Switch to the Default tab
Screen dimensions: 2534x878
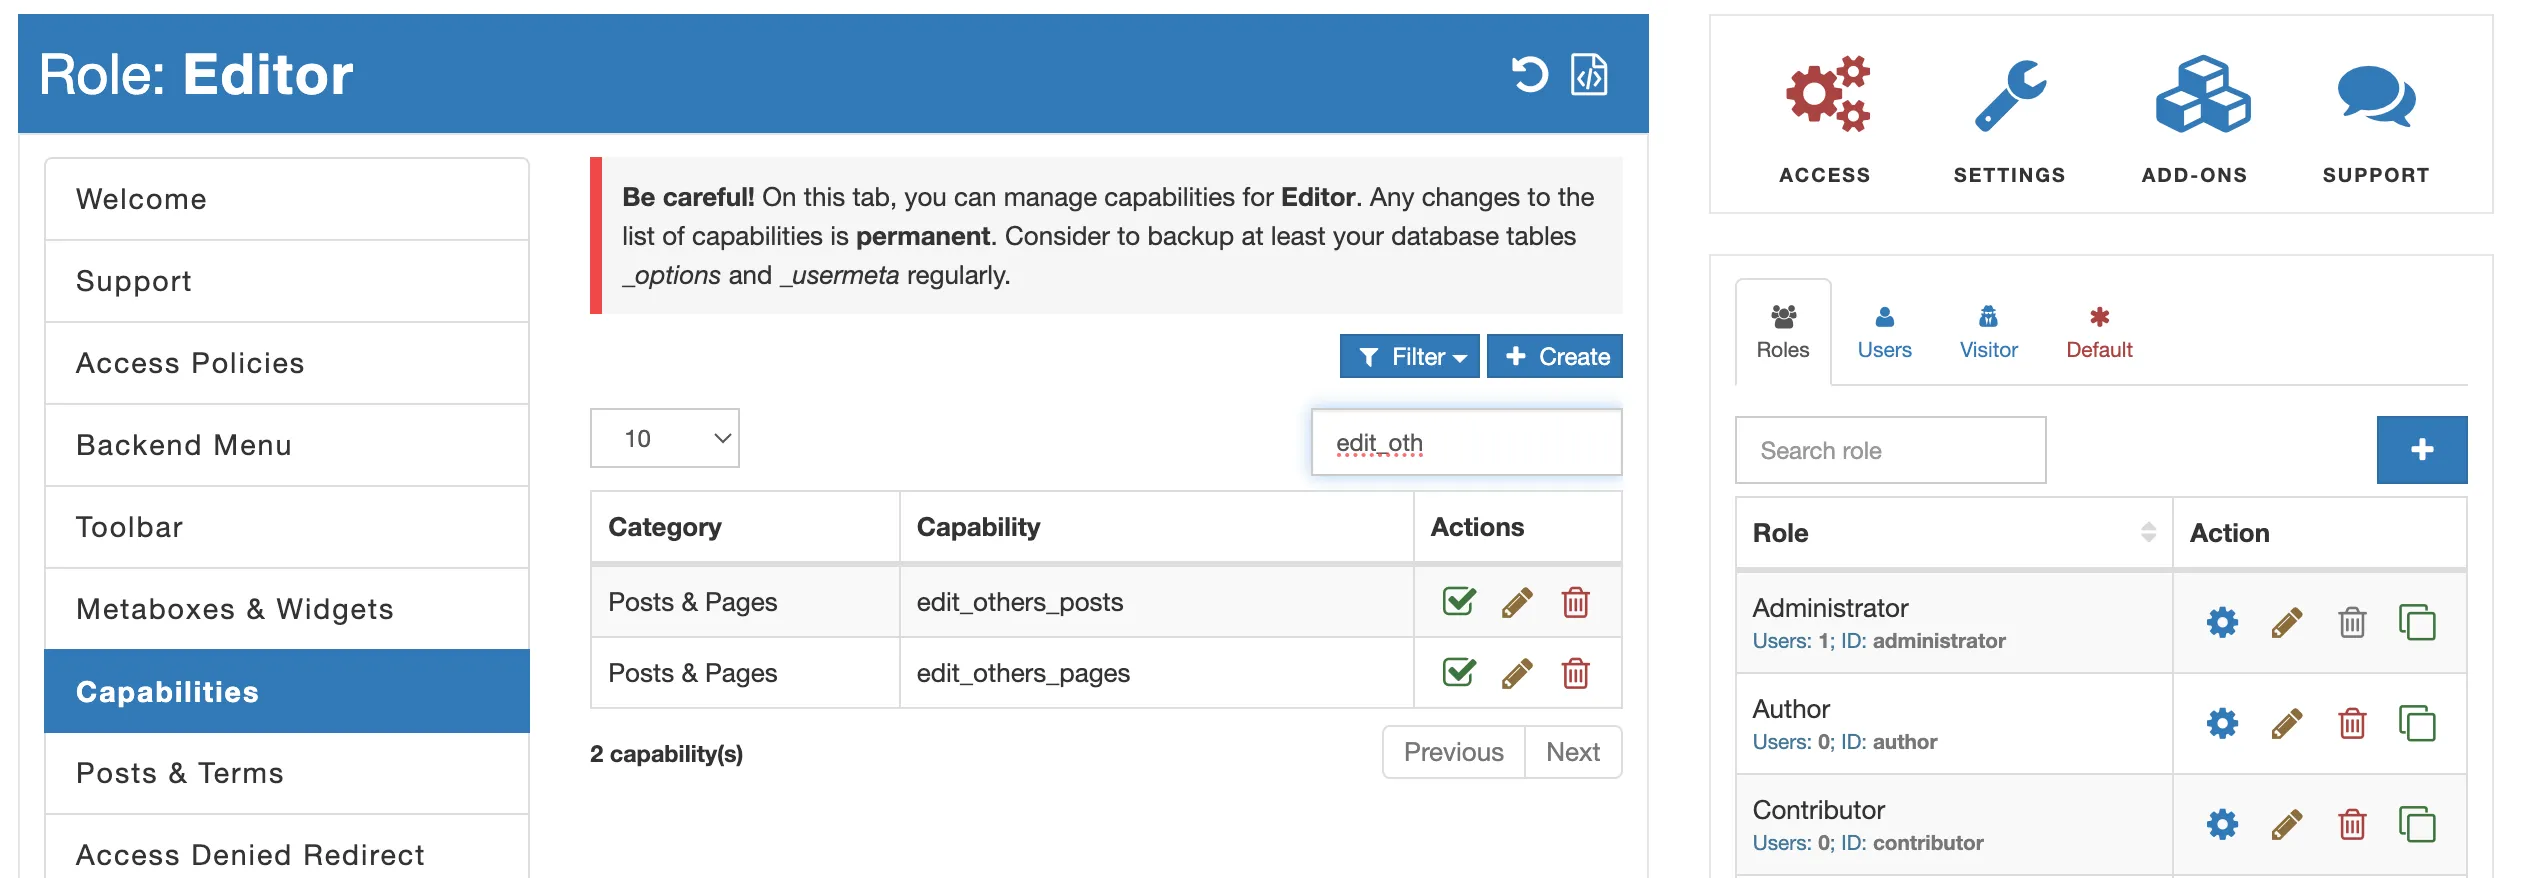pos(2100,333)
